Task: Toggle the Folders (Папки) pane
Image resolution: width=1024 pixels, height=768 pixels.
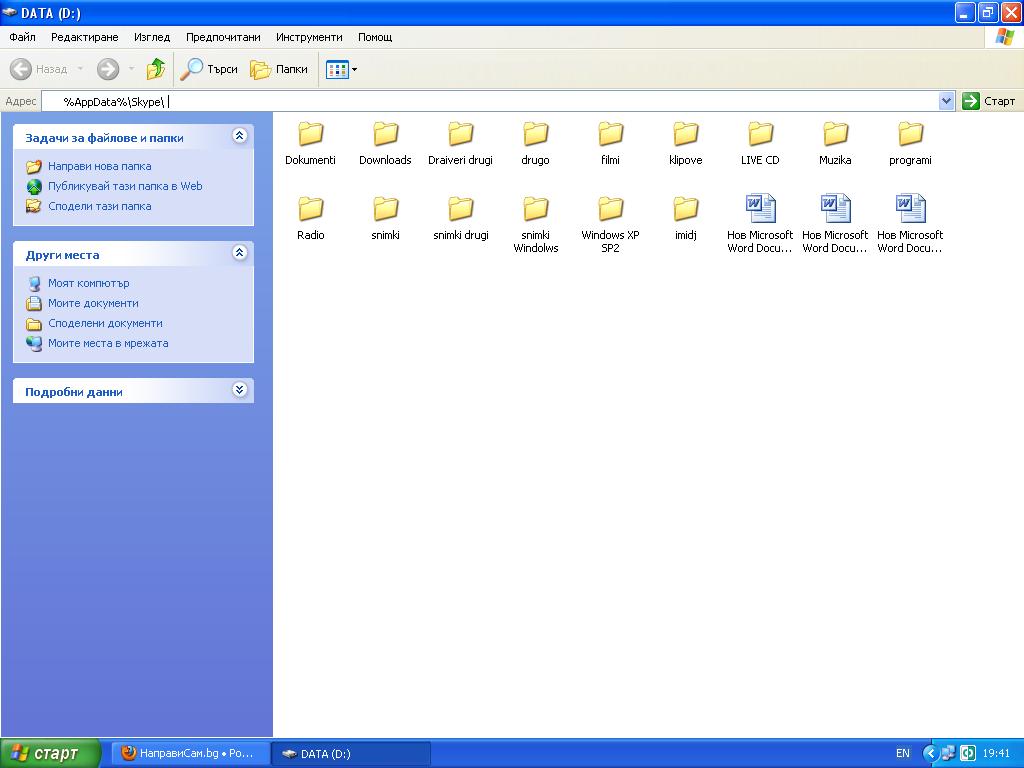Action: click(x=279, y=69)
